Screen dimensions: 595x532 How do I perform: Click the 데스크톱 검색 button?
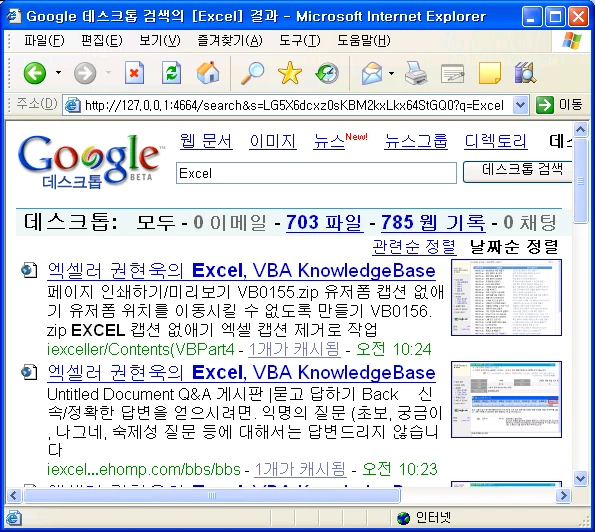pyautogui.click(x=518, y=172)
